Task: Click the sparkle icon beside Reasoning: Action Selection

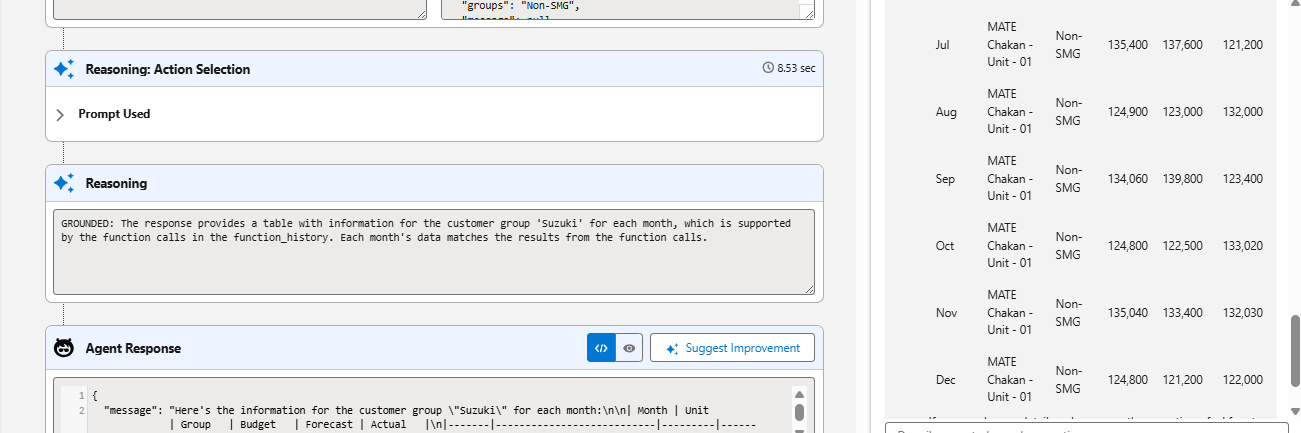Action: [x=65, y=69]
